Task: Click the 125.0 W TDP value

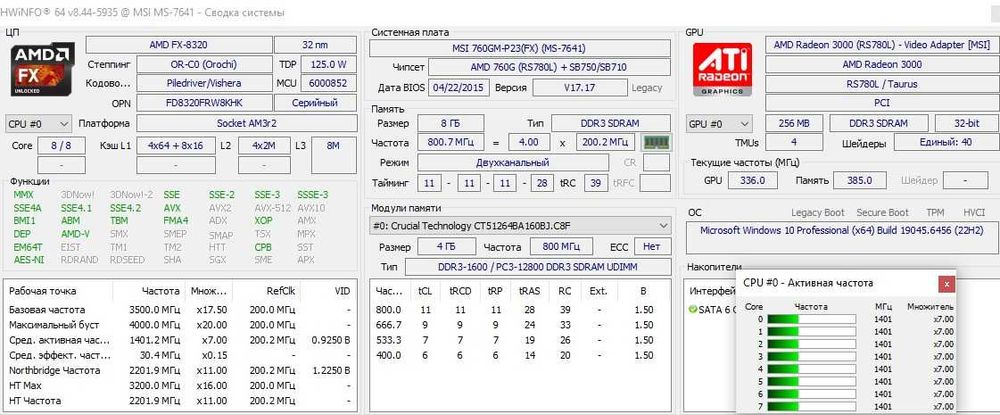Action: coord(328,64)
